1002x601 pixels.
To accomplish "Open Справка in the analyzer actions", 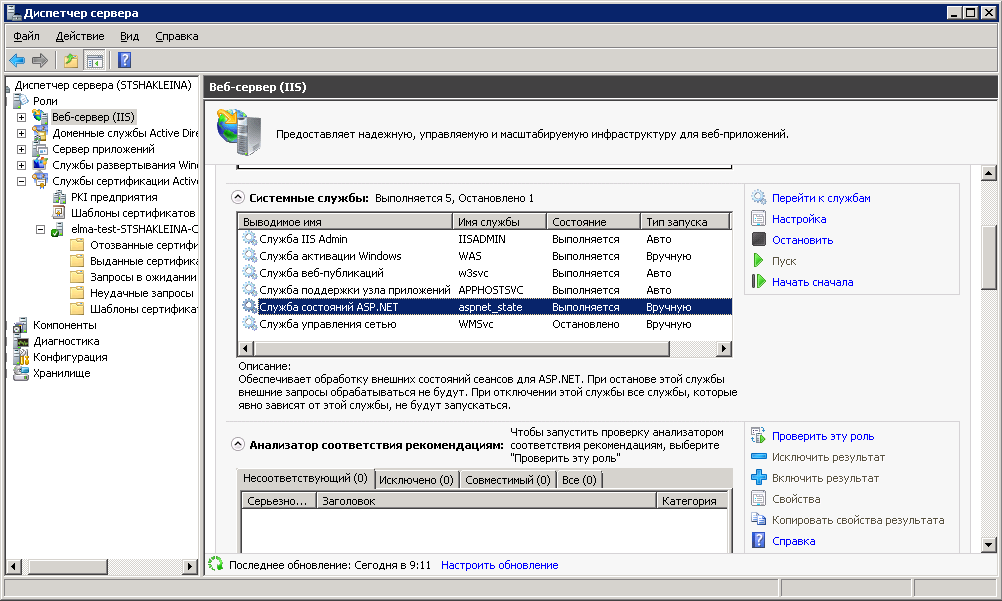I will point(793,541).
